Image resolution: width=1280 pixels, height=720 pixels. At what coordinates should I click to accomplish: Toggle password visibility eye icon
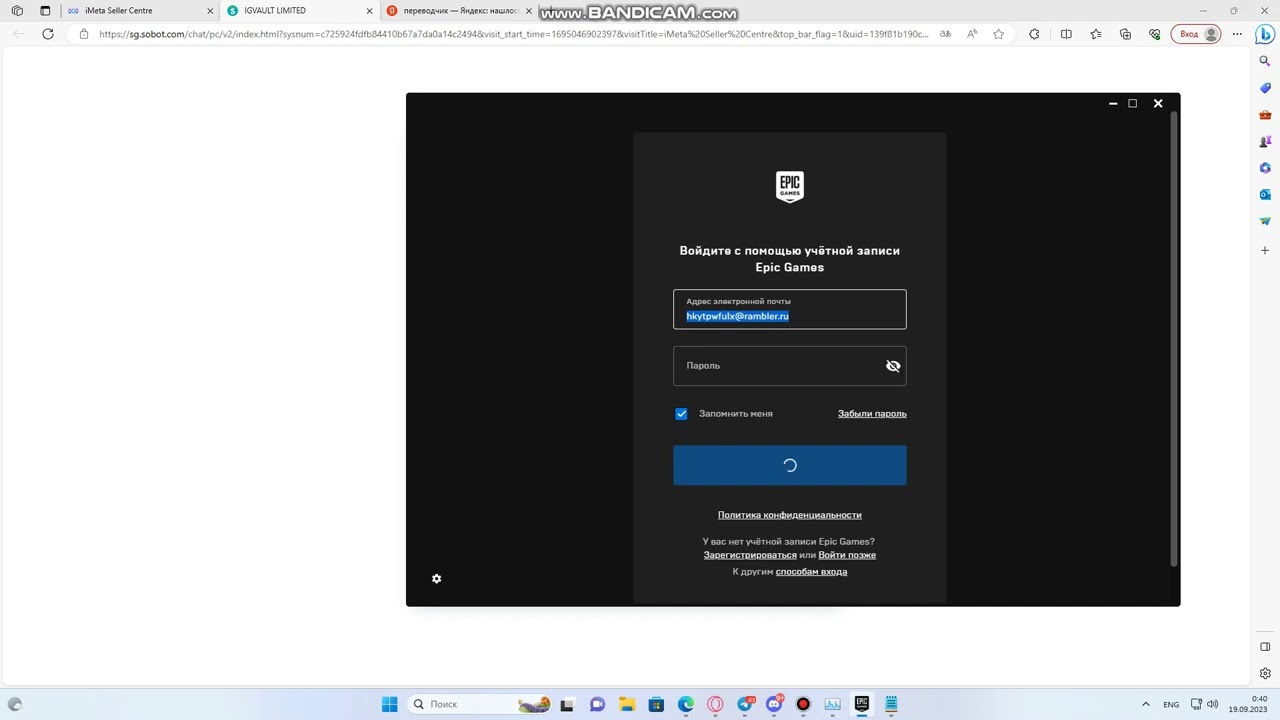pos(893,366)
